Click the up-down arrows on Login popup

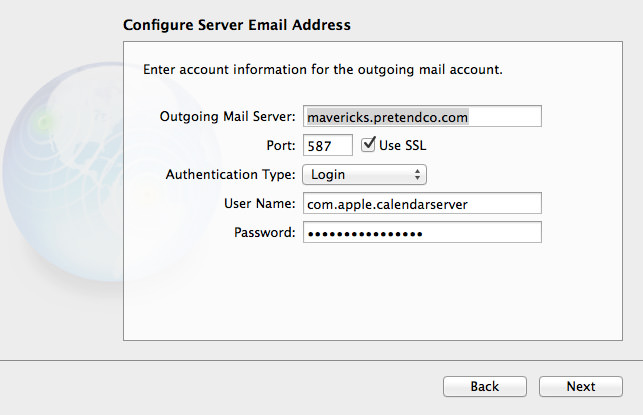(x=417, y=175)
